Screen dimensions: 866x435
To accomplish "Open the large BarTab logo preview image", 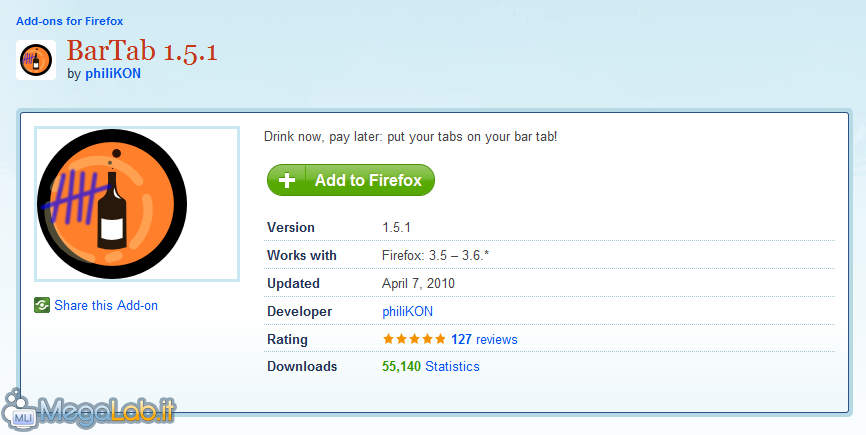I will click(136, 204).
